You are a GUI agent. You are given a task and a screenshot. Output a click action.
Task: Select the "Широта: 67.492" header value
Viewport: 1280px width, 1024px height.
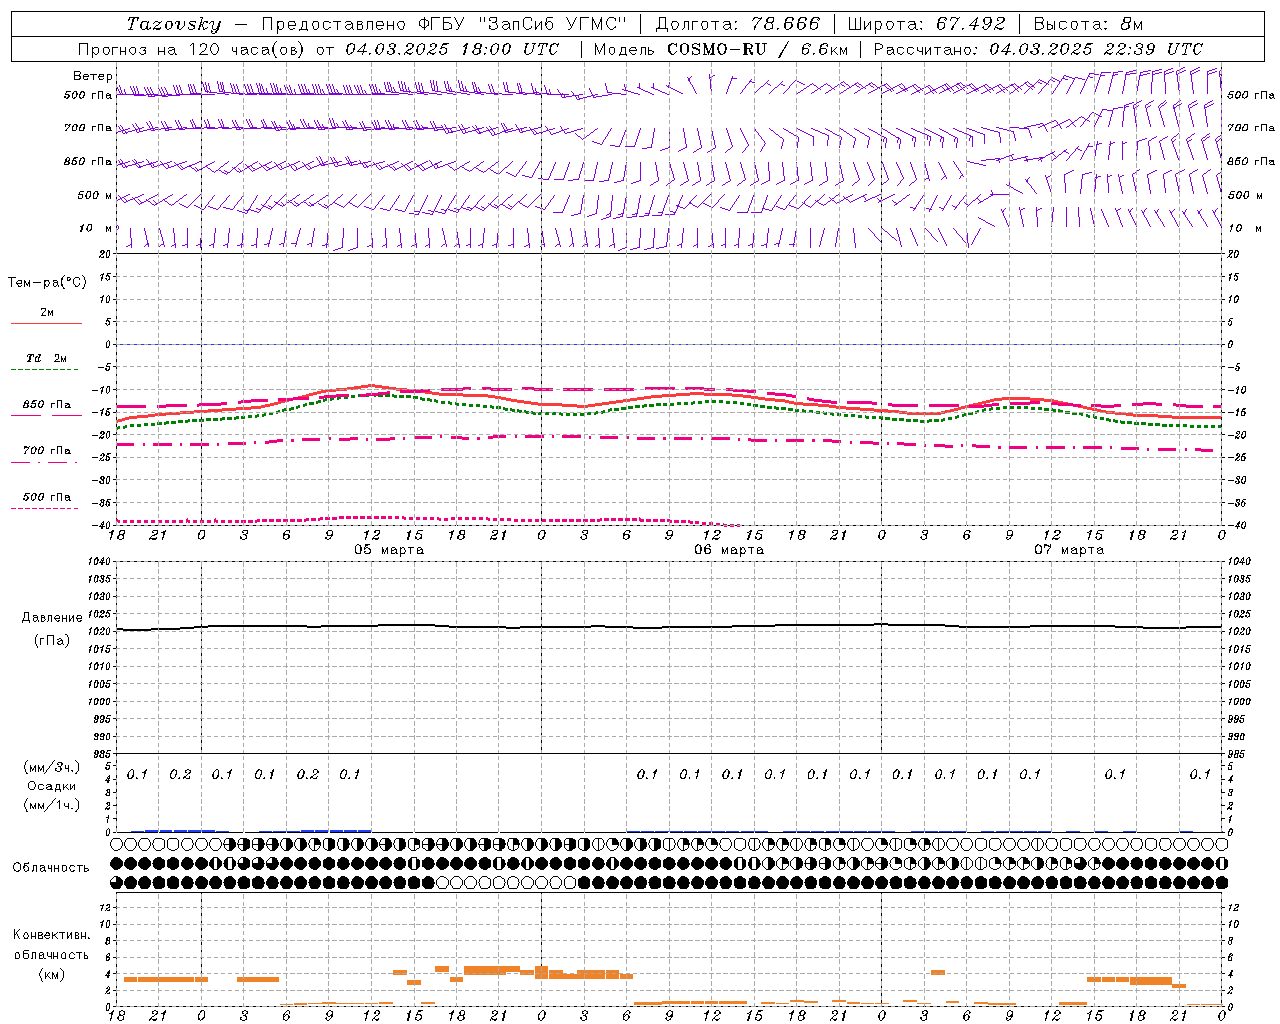pos(926,24)
